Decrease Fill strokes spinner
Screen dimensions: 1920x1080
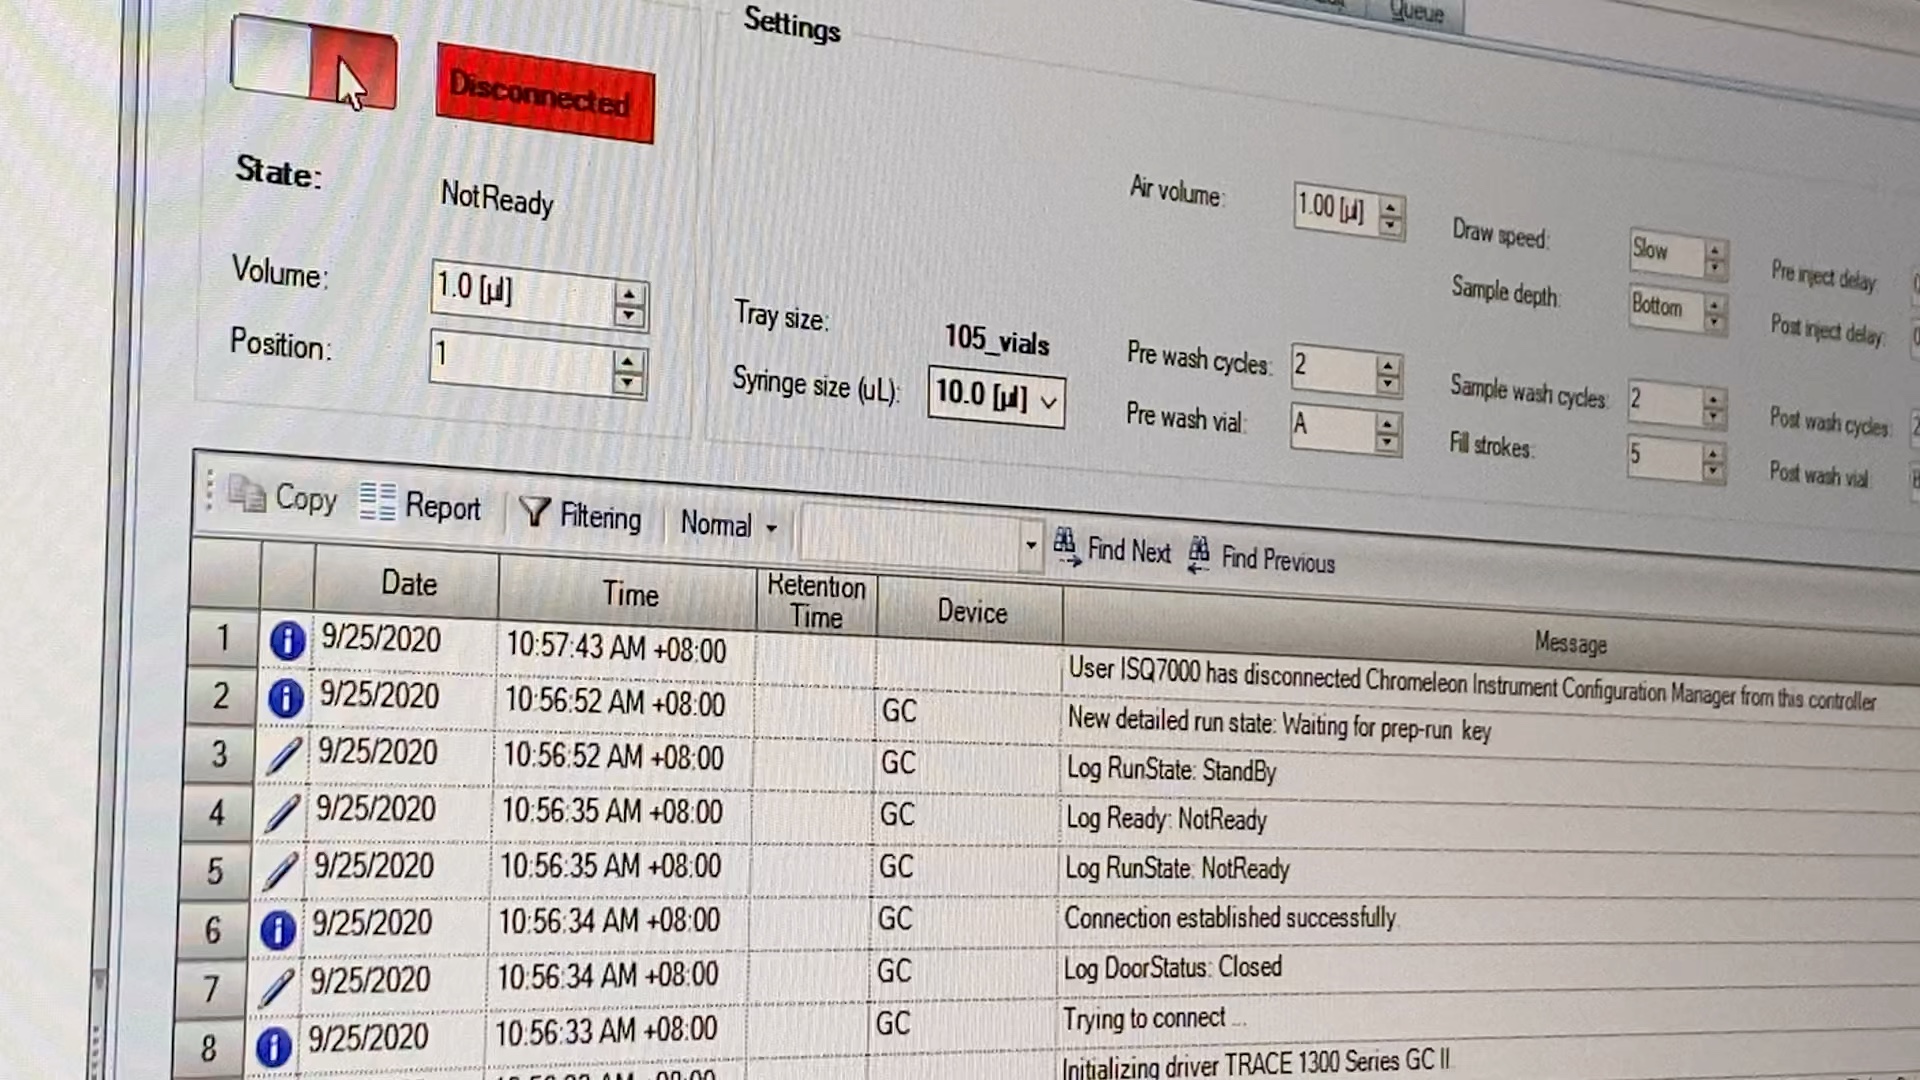(x=1714, y=470)
